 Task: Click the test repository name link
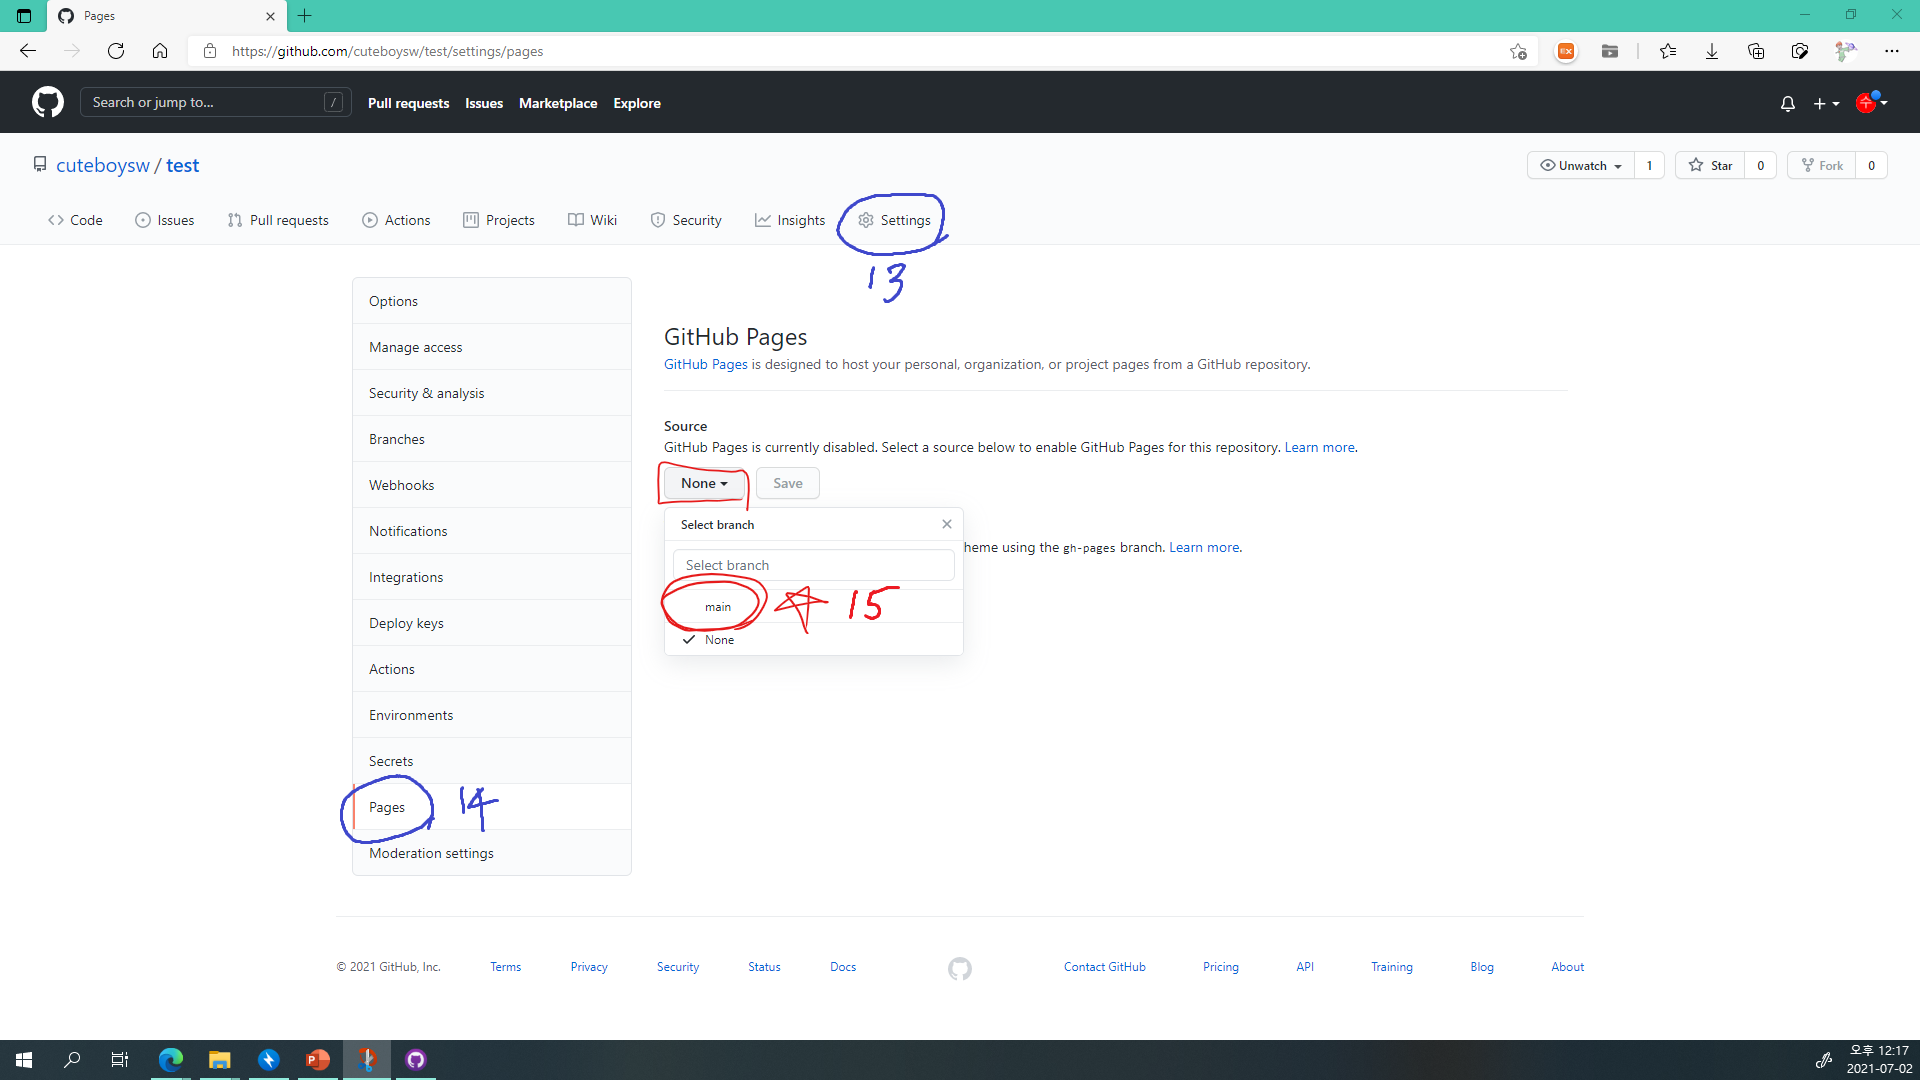coord(182,165)
